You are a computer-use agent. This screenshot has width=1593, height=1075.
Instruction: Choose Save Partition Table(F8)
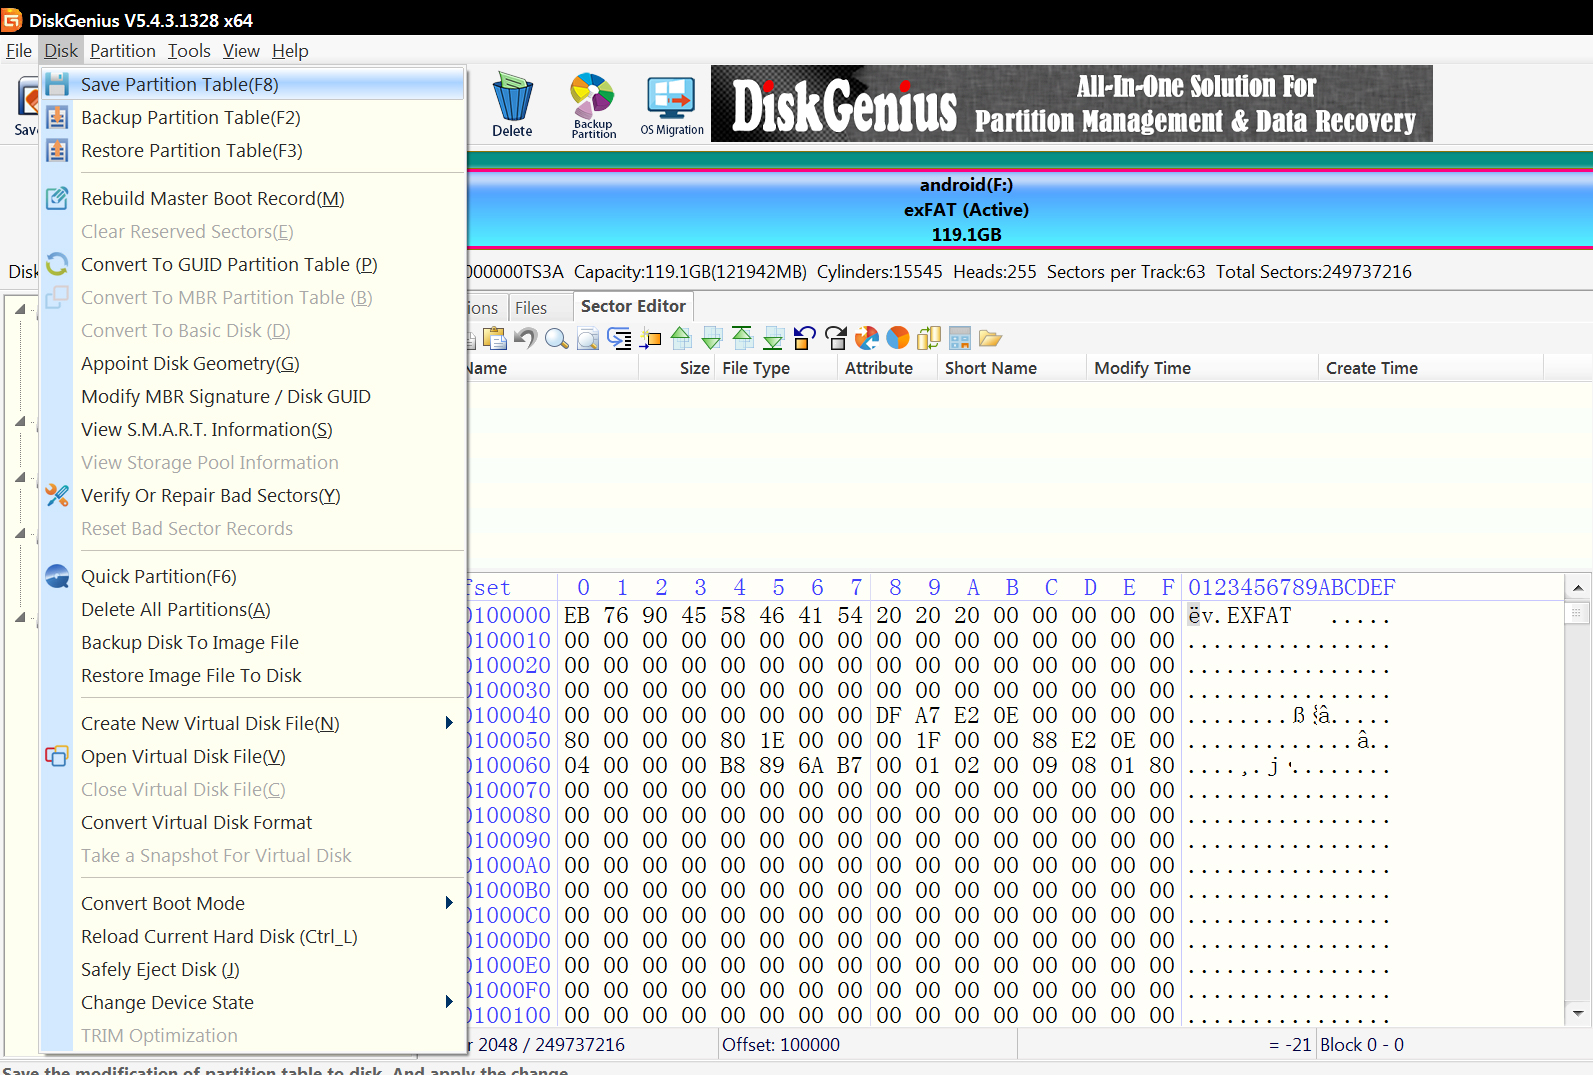pyautogui.click(x=253, y=85)
